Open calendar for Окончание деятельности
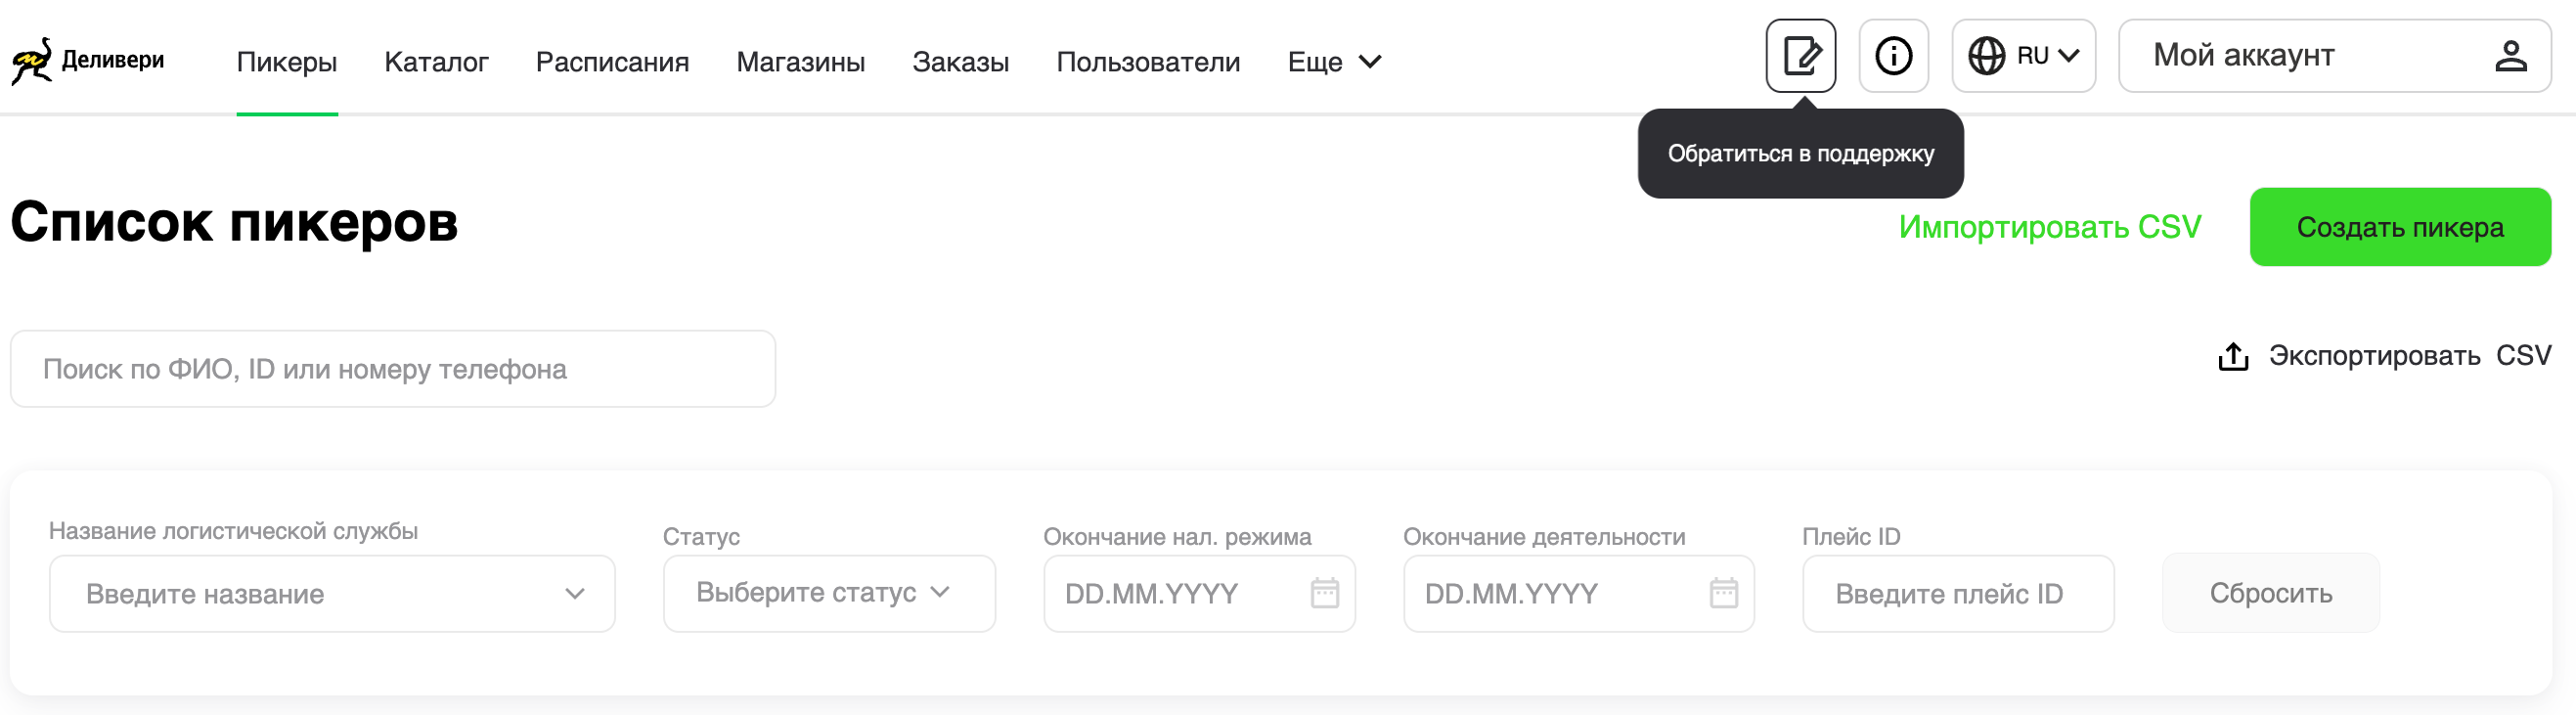The height and width of the screenshot is (715, 2576). pyautogui.click(x=1723, y=593)
